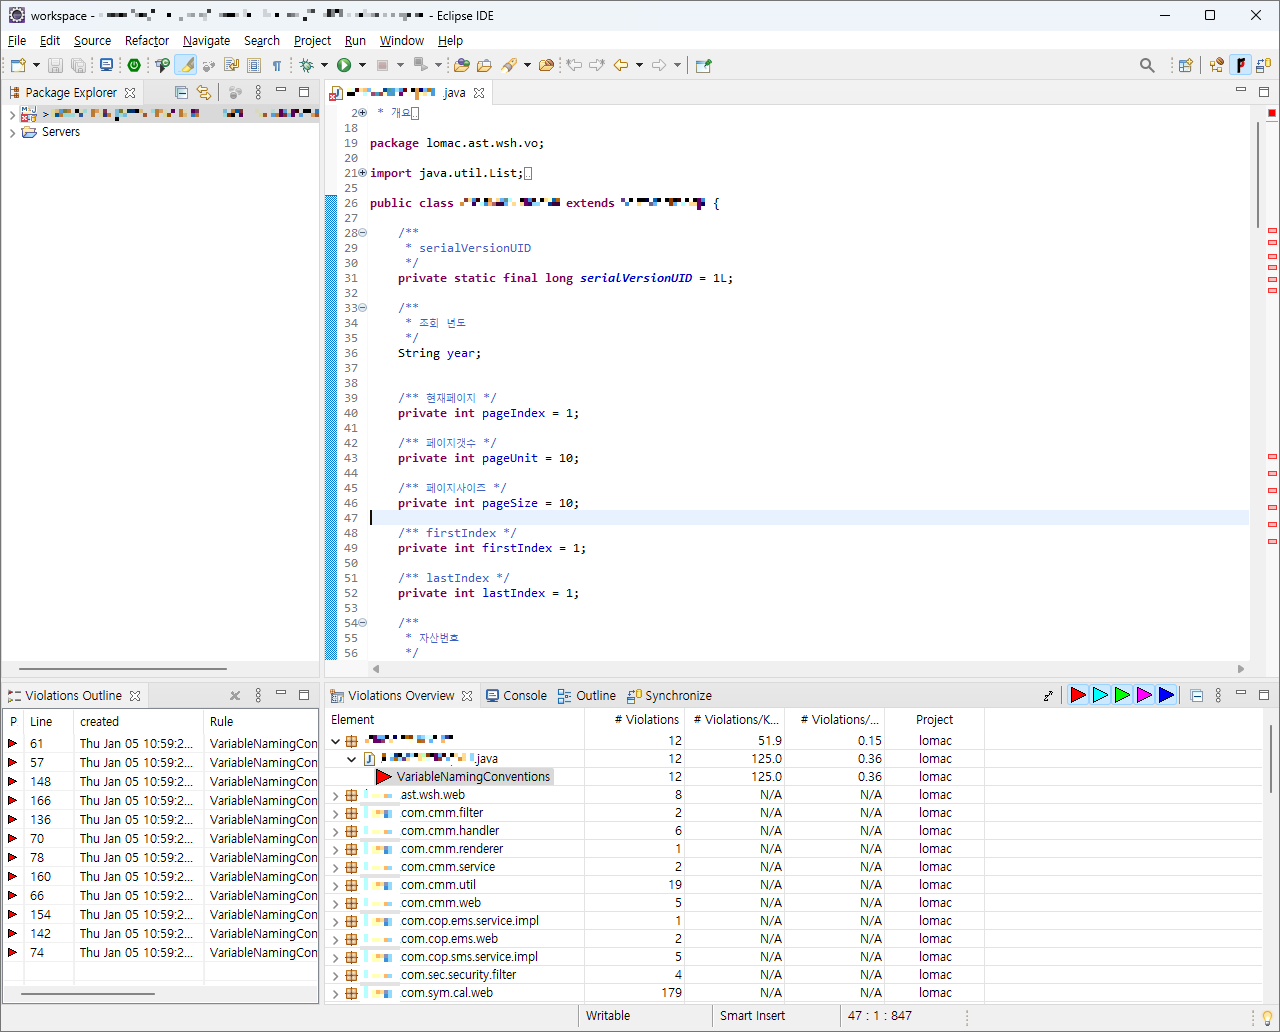The image size is (1280, 1032).
Task: Open the Run configurations dropdown arrow
Action: tap(362, 65)
